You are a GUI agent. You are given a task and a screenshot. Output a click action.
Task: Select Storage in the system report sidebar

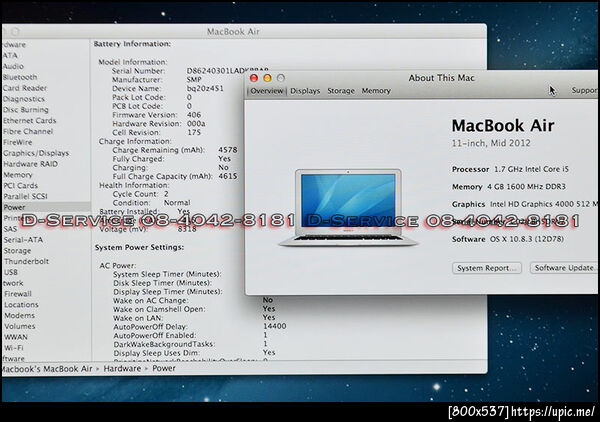(x=17, y=251)
